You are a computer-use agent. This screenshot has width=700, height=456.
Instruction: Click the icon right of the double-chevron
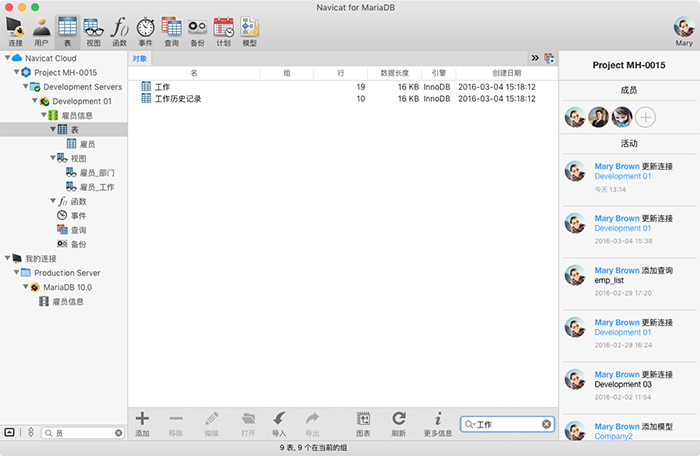point(549,58)
